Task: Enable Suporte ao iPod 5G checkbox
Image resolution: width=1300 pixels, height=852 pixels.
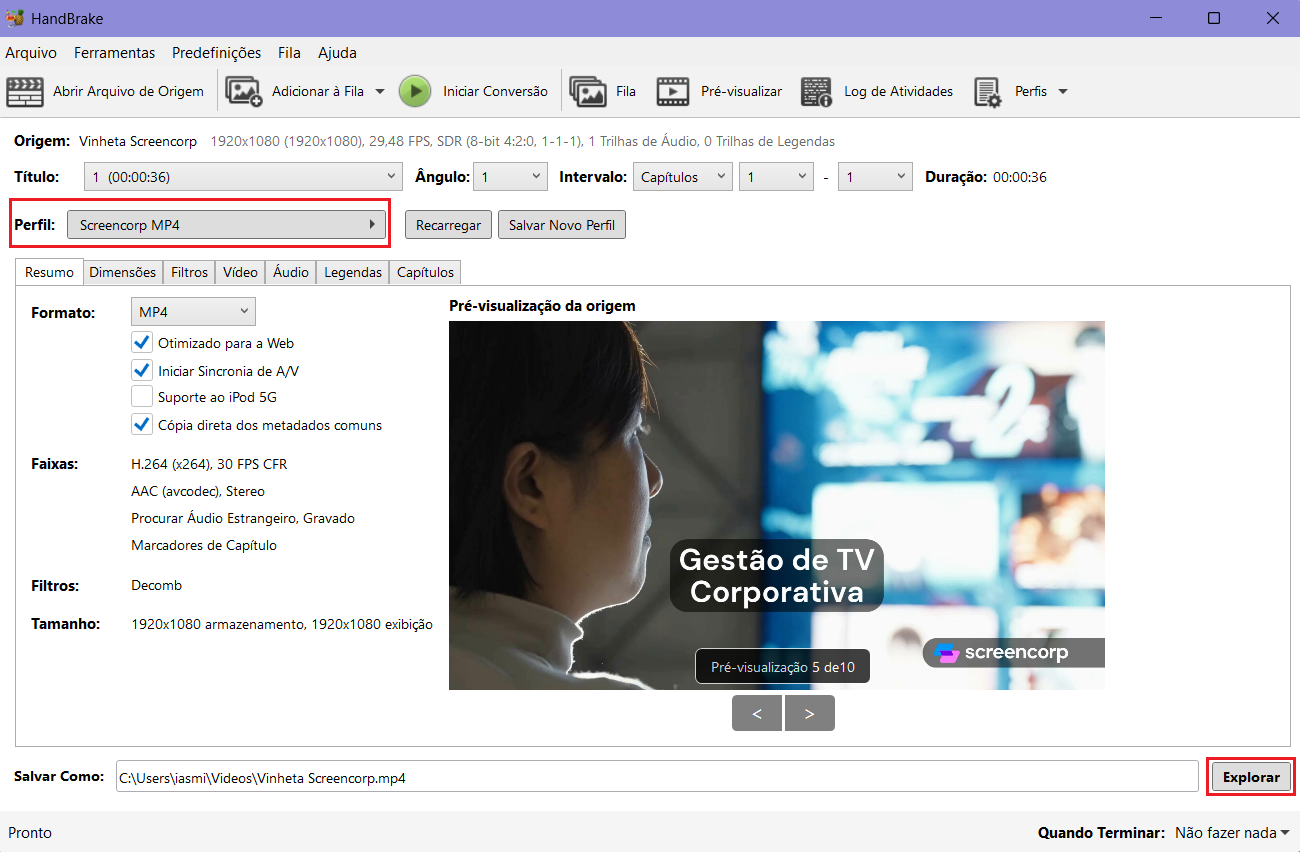Action: coord(142,397)
